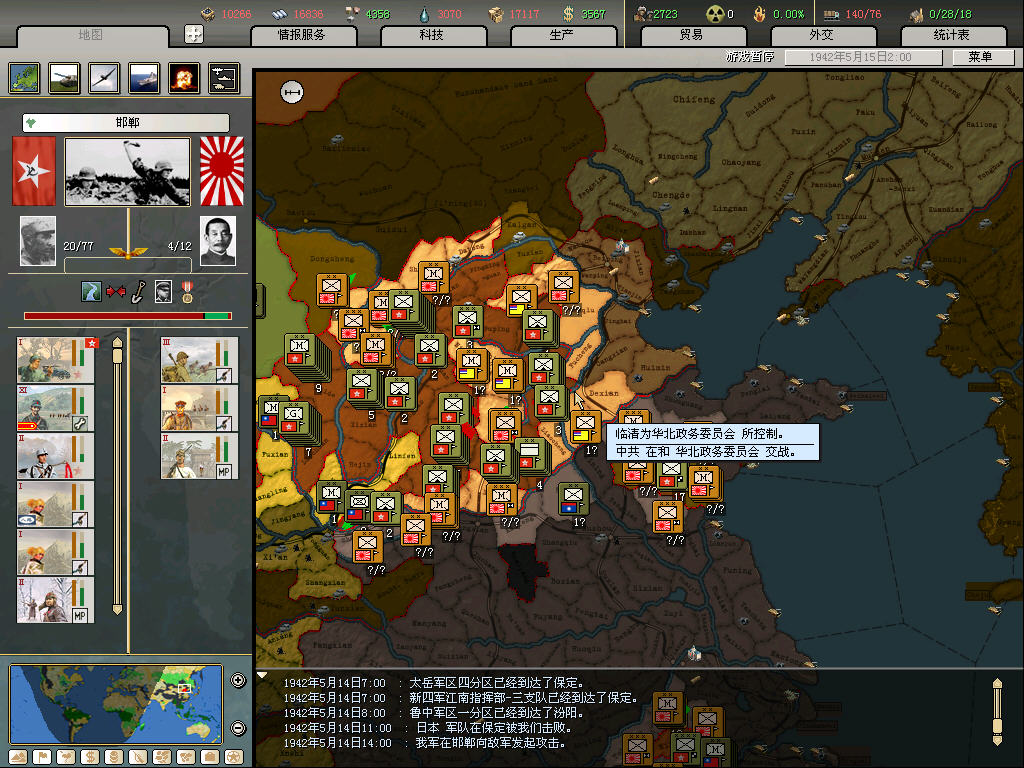The height and width of the screenshot is (768, 1024).
Task: Click the river terrain modifier icon
Action: click(x=91, y=291)
